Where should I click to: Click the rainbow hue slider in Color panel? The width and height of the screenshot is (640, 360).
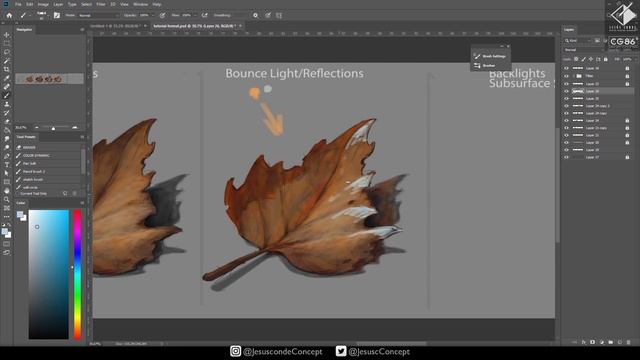(x=77, y=274)
